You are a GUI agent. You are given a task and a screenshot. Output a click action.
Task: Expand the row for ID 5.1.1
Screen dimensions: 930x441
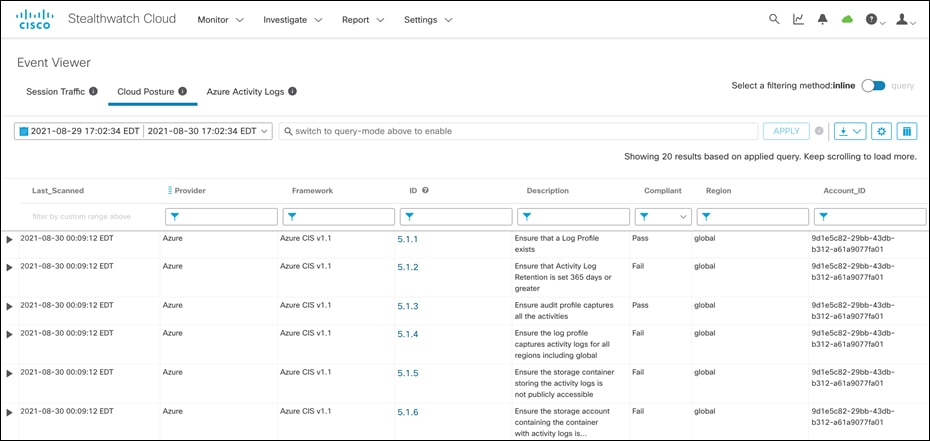coord(10,239)
